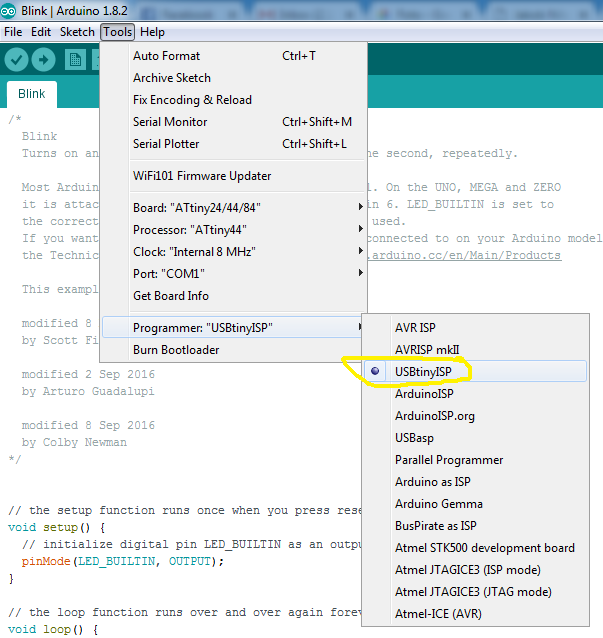Click the 'void loop() {' code line
Viewport: 603px width, 638px height.
pyautogui.click(x=53, y=629)
